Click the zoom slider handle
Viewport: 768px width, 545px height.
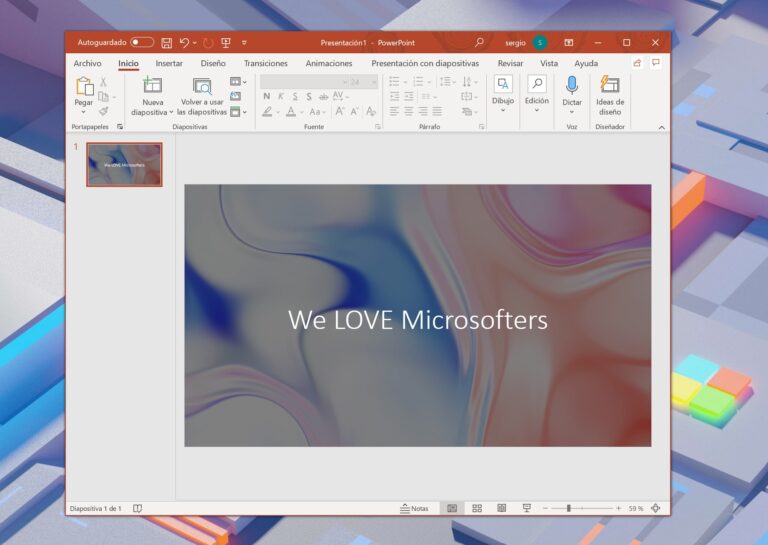coord(569,508)
